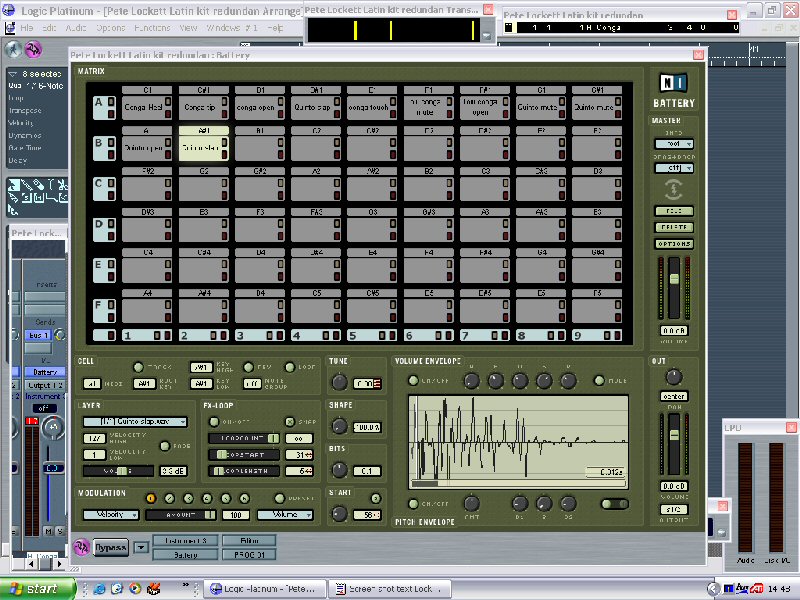The height and width of the screenshot is (600, 800).
Task: Click the Options button in Master section
Action: click(672, 244)
